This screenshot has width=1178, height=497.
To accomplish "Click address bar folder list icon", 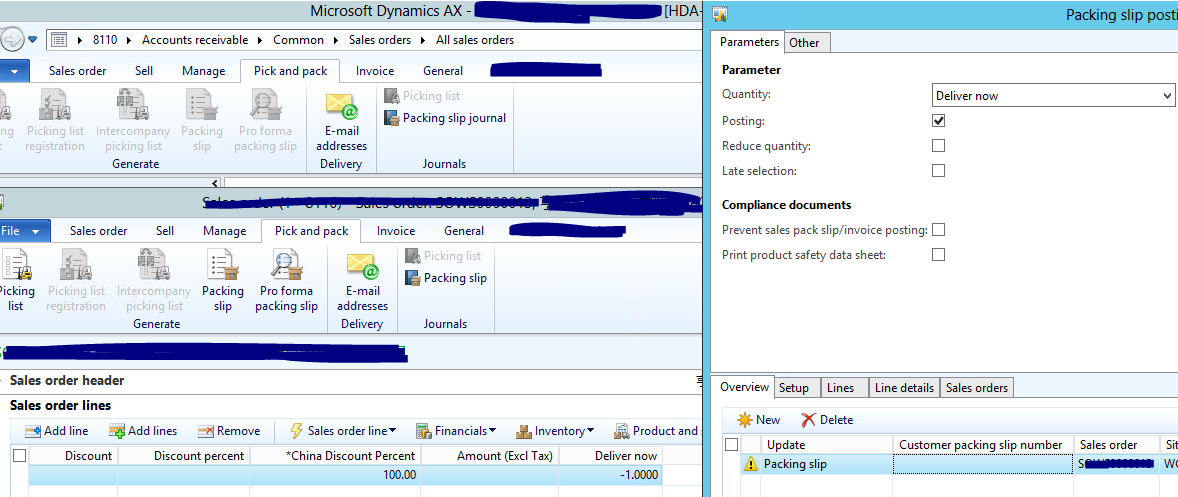I will [59, 40].
